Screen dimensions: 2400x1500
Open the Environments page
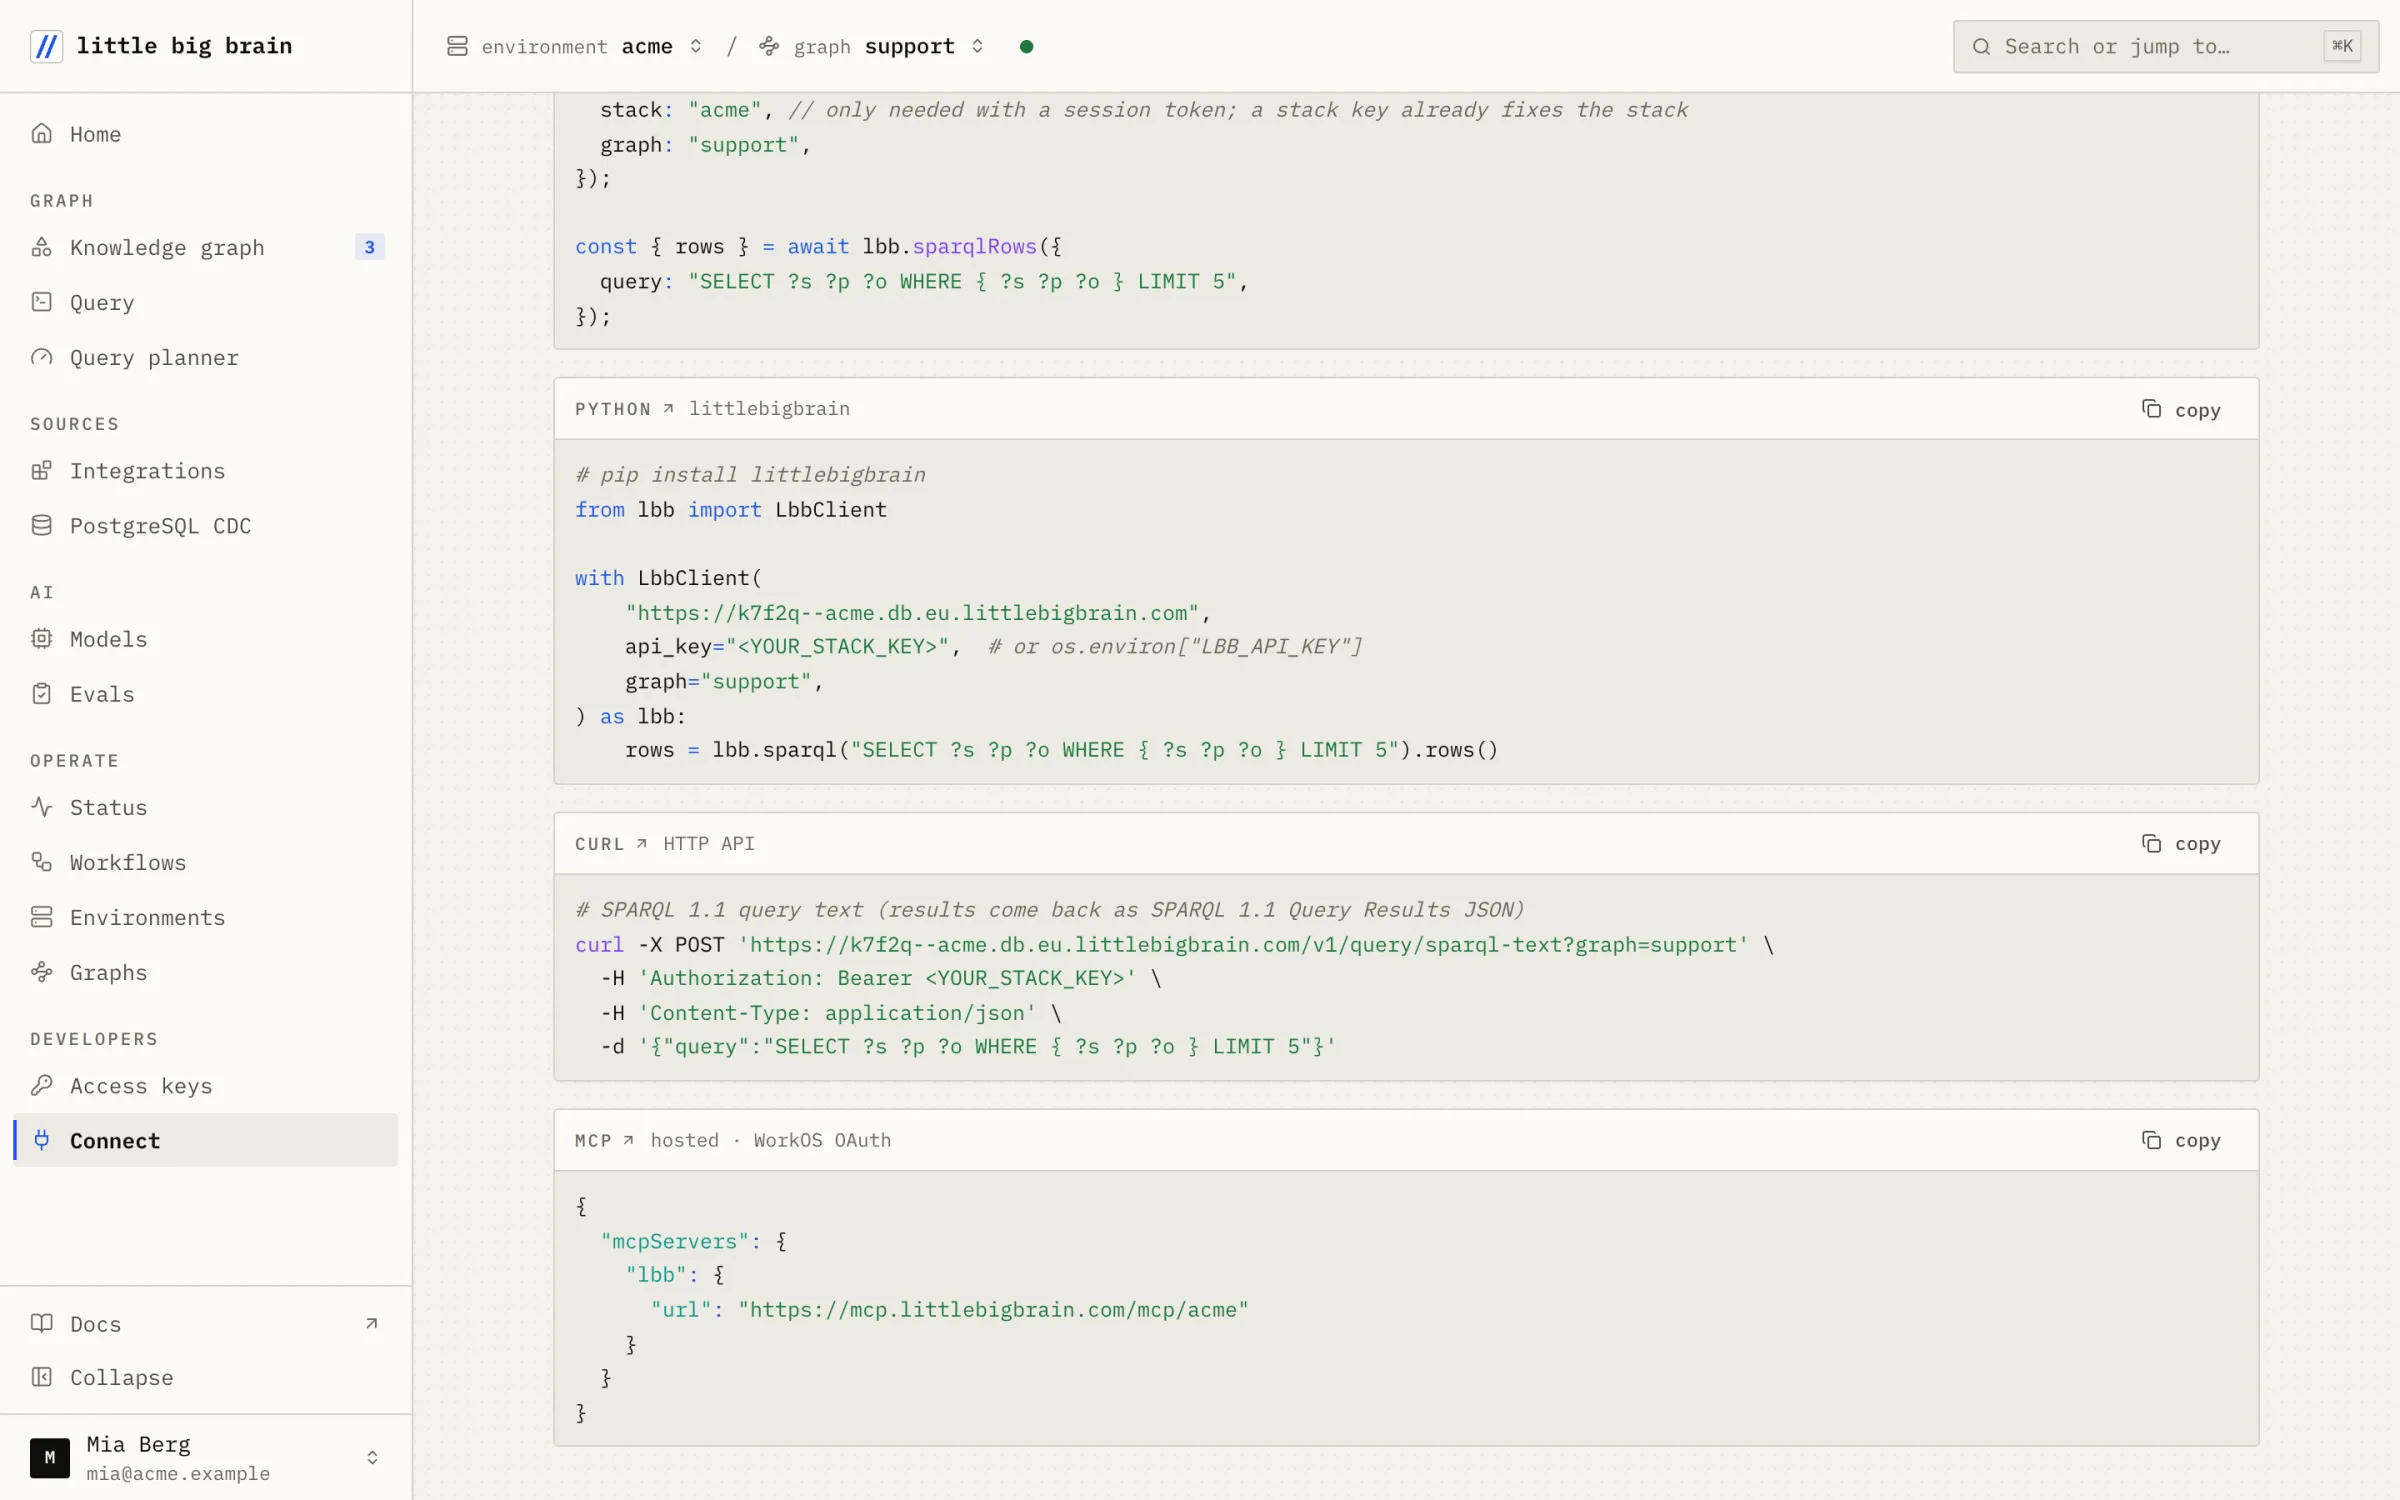click(205, 916)
